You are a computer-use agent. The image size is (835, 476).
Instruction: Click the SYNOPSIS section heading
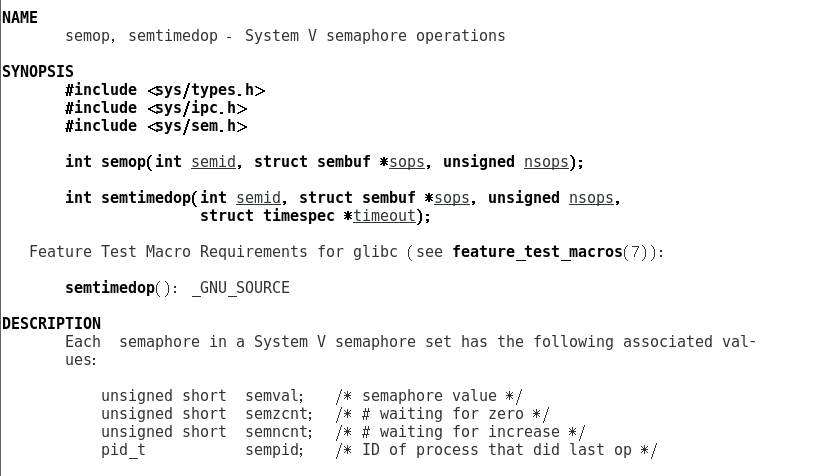(x=38, y=72)
